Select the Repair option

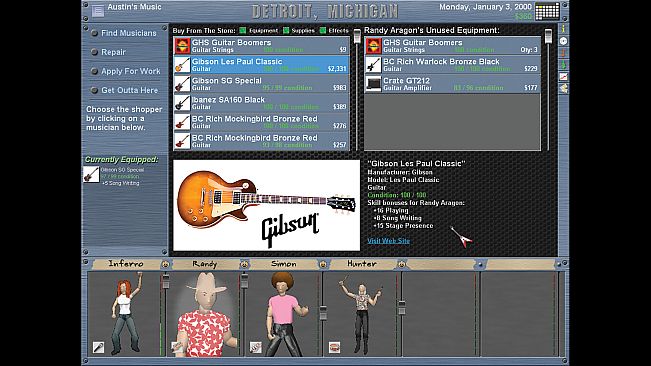[x=113, y=52]
